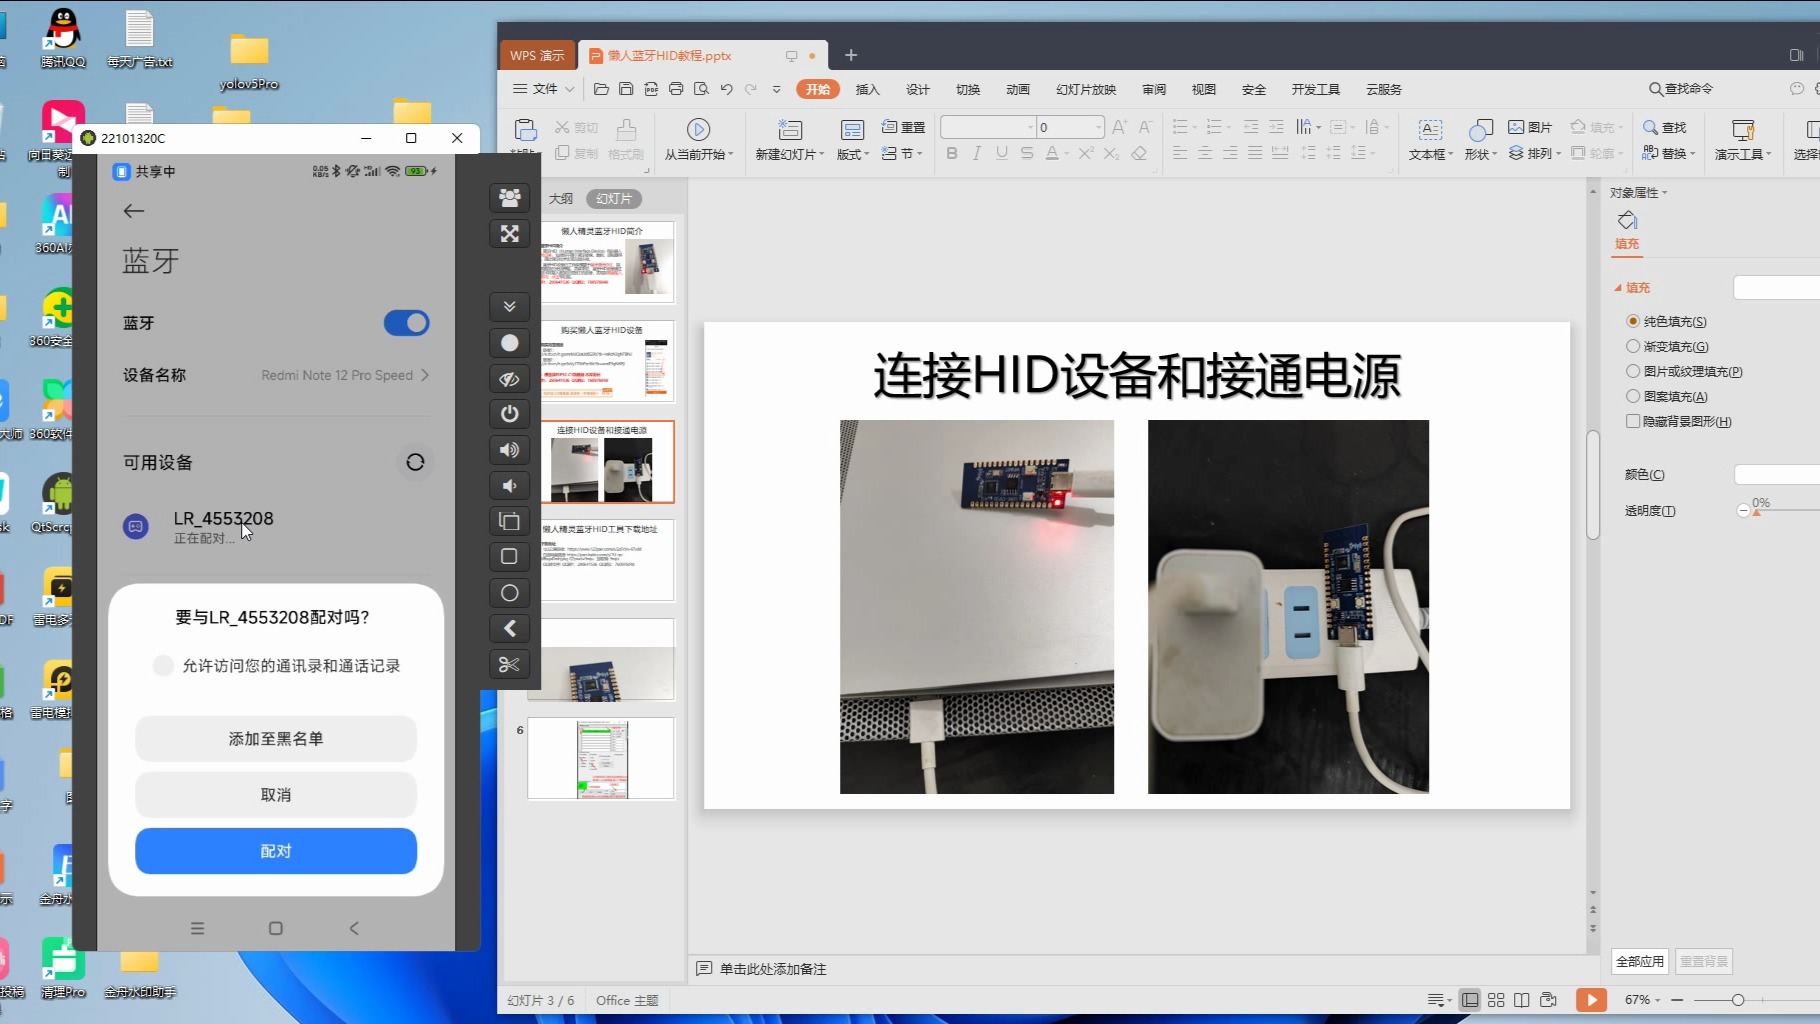
Task: Check 隐藏背景图形 checkbox
Action: [x=1633, y=421]
